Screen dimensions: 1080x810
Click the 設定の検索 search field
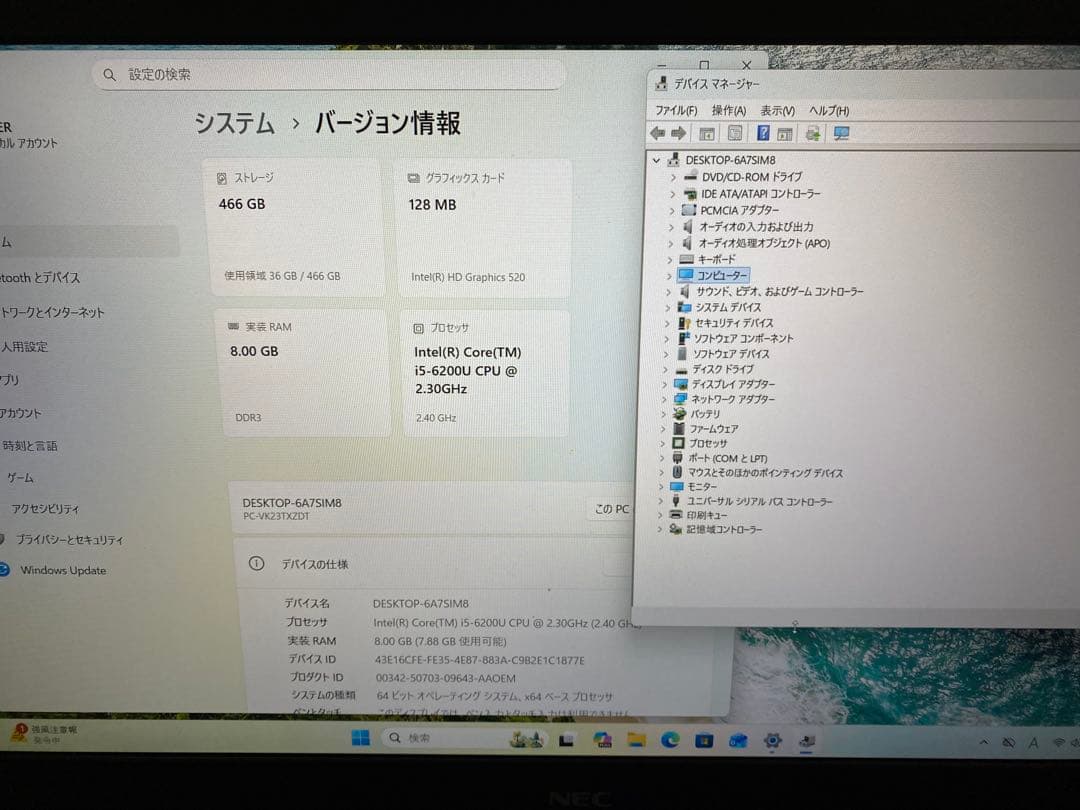[x=329, y=74]
